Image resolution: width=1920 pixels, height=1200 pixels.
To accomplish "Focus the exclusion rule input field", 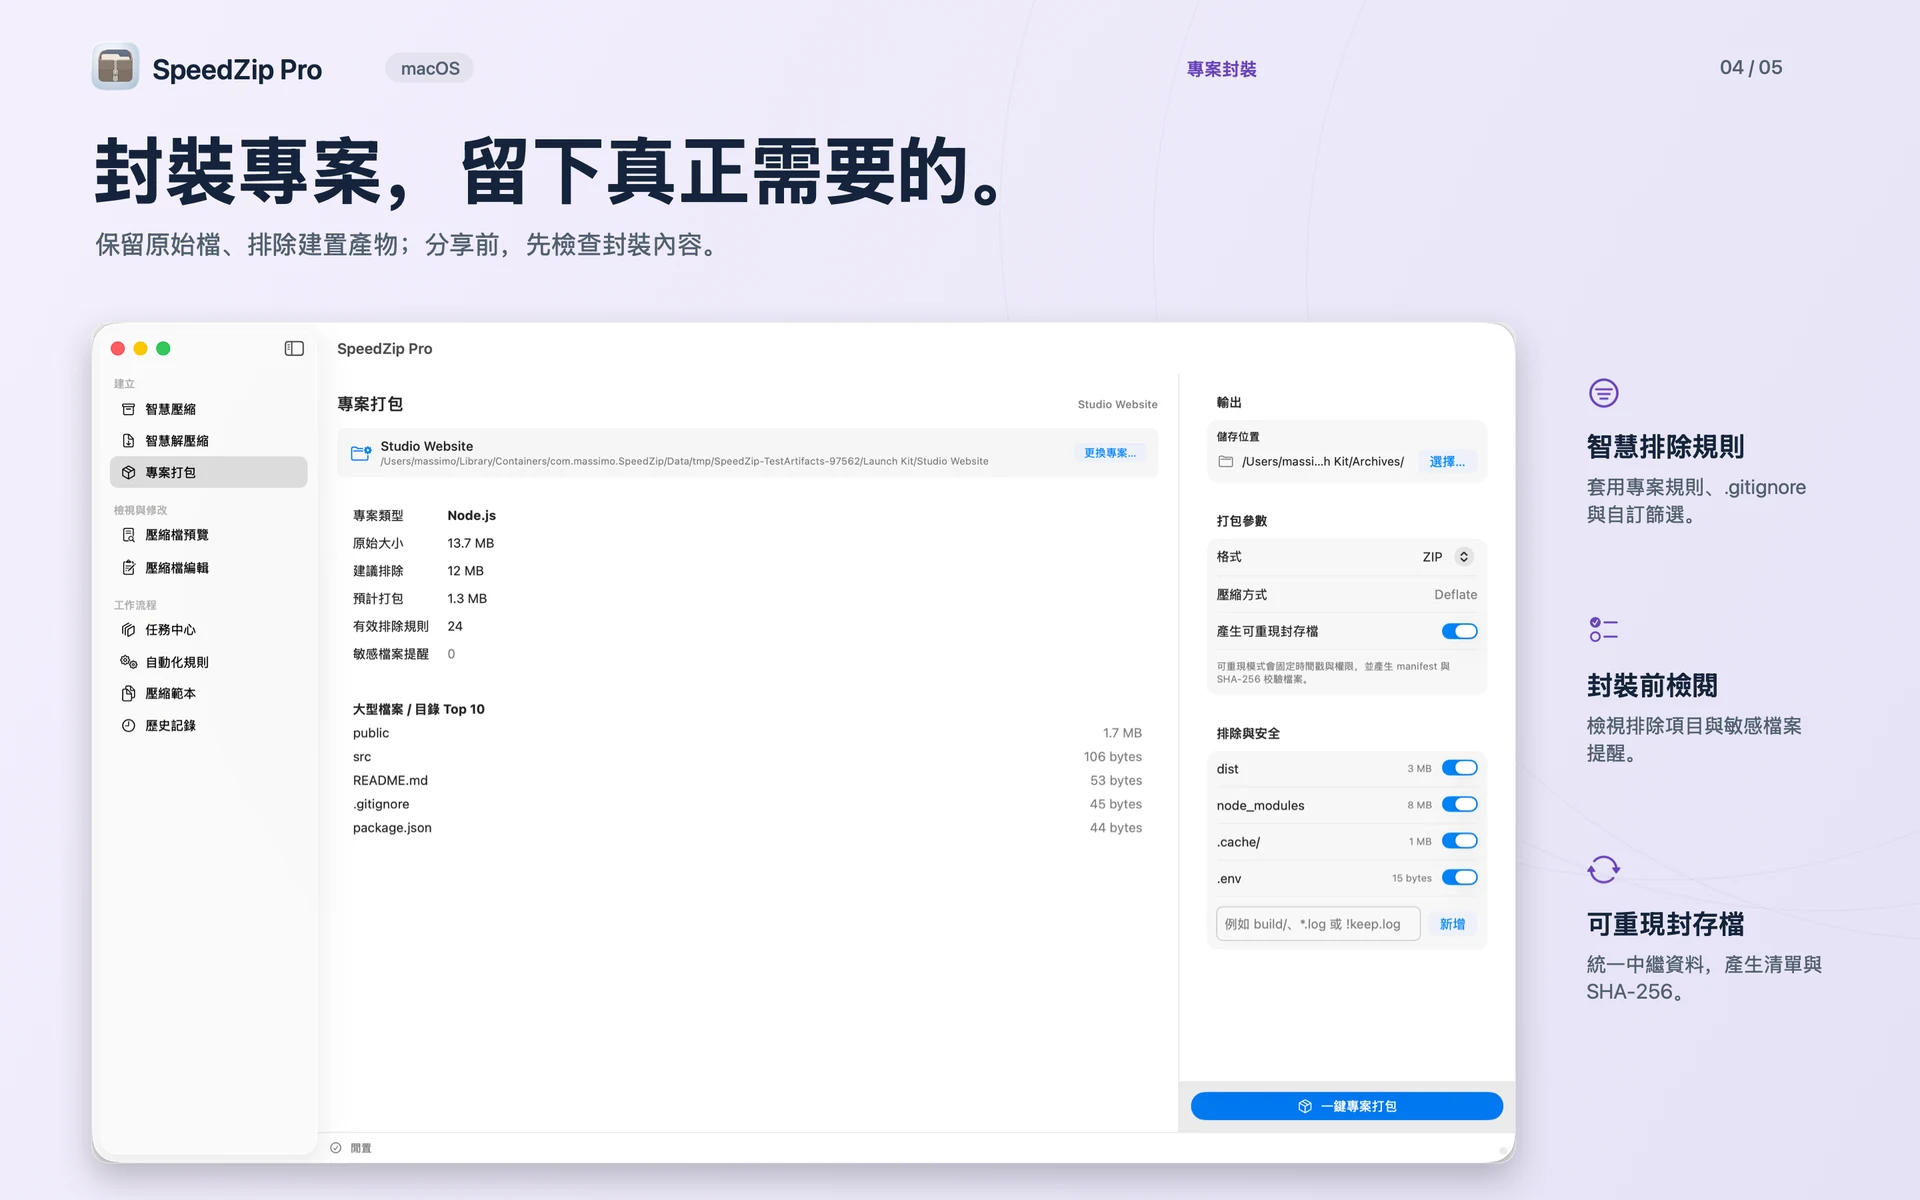I will 1318,924.
